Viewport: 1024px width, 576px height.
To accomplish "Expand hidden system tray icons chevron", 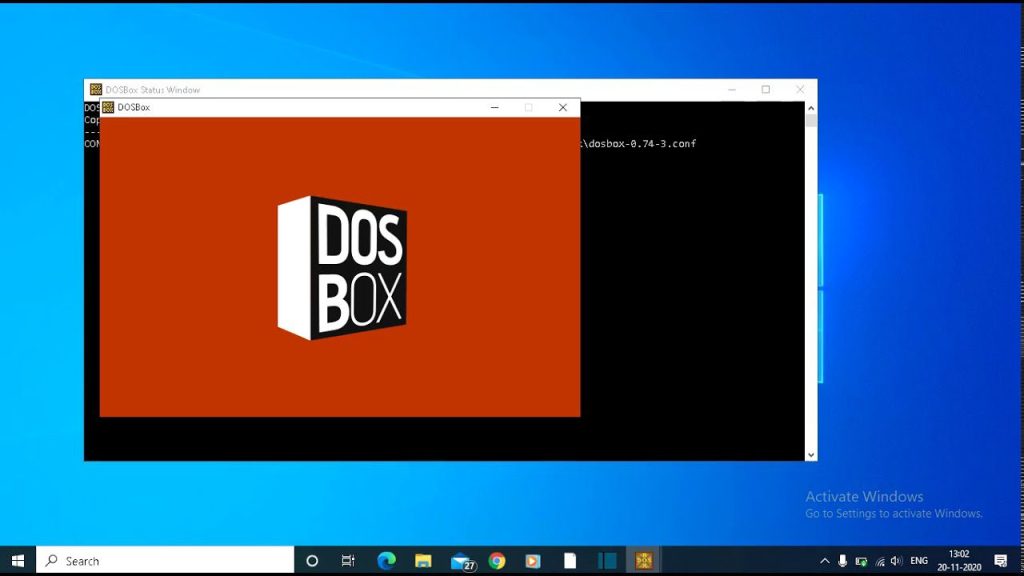I will point(825,561).
